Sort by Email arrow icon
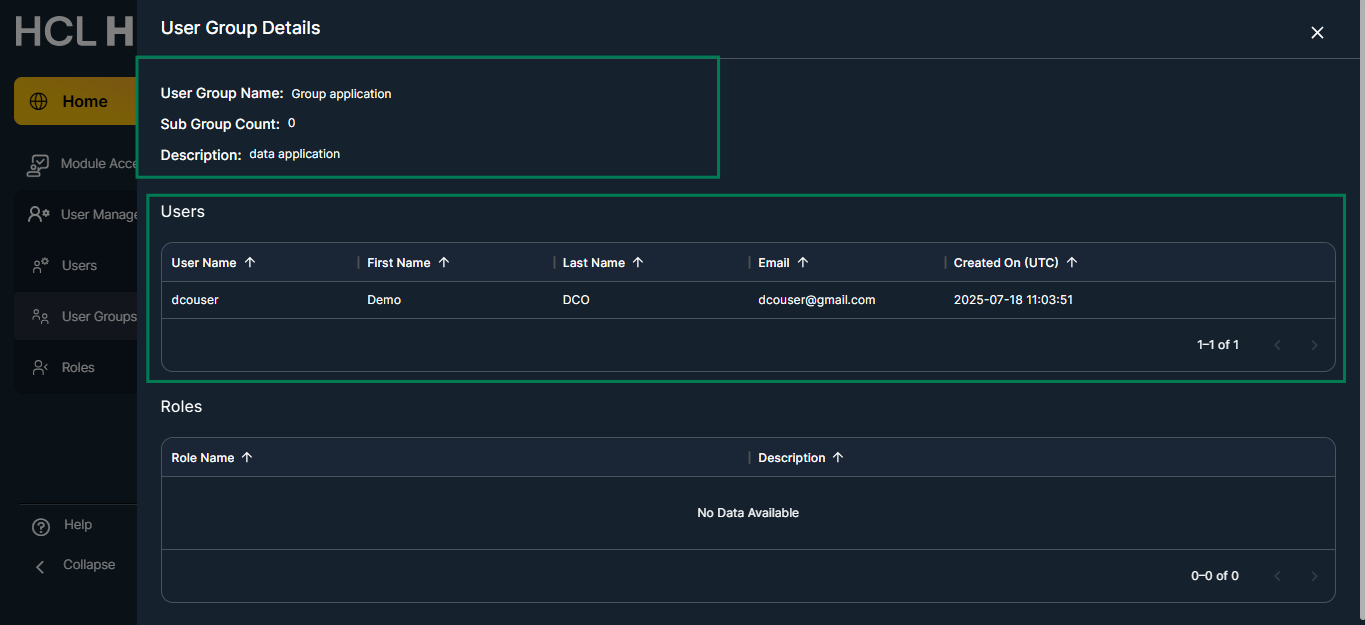This screenshot has height=625, width=1365. pyautogui.click(x=803, y=262)
